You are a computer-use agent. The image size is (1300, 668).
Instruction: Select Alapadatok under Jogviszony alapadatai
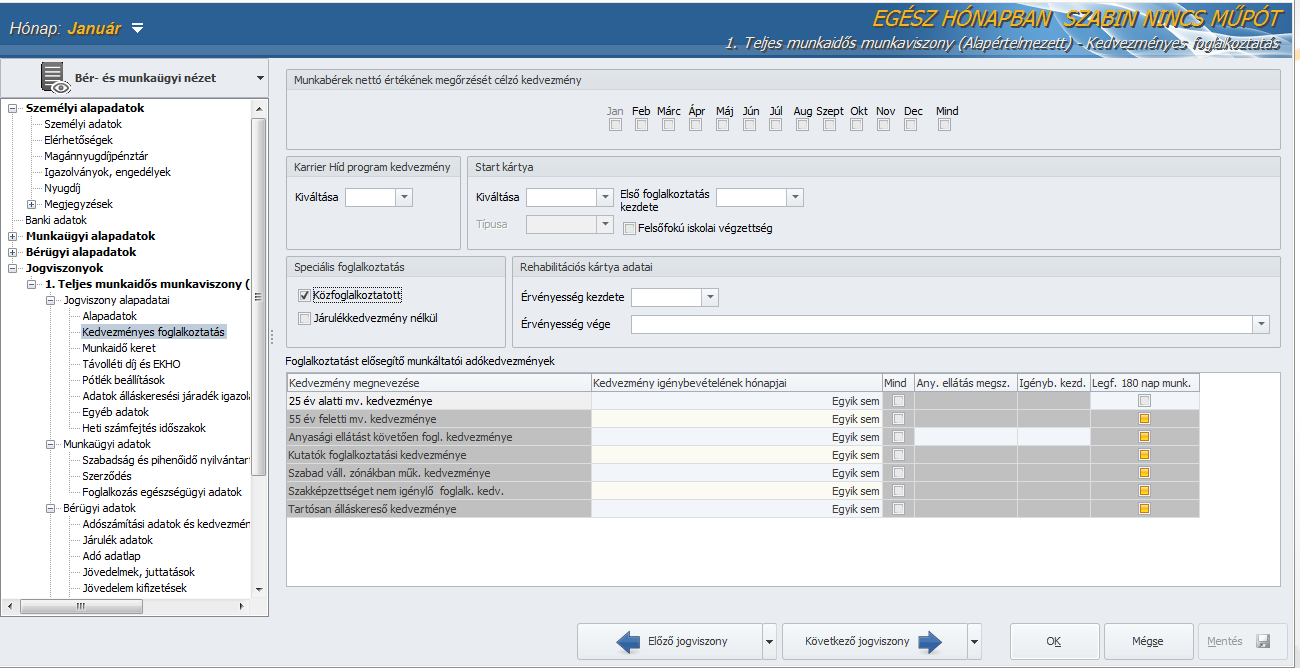[109, 316]
